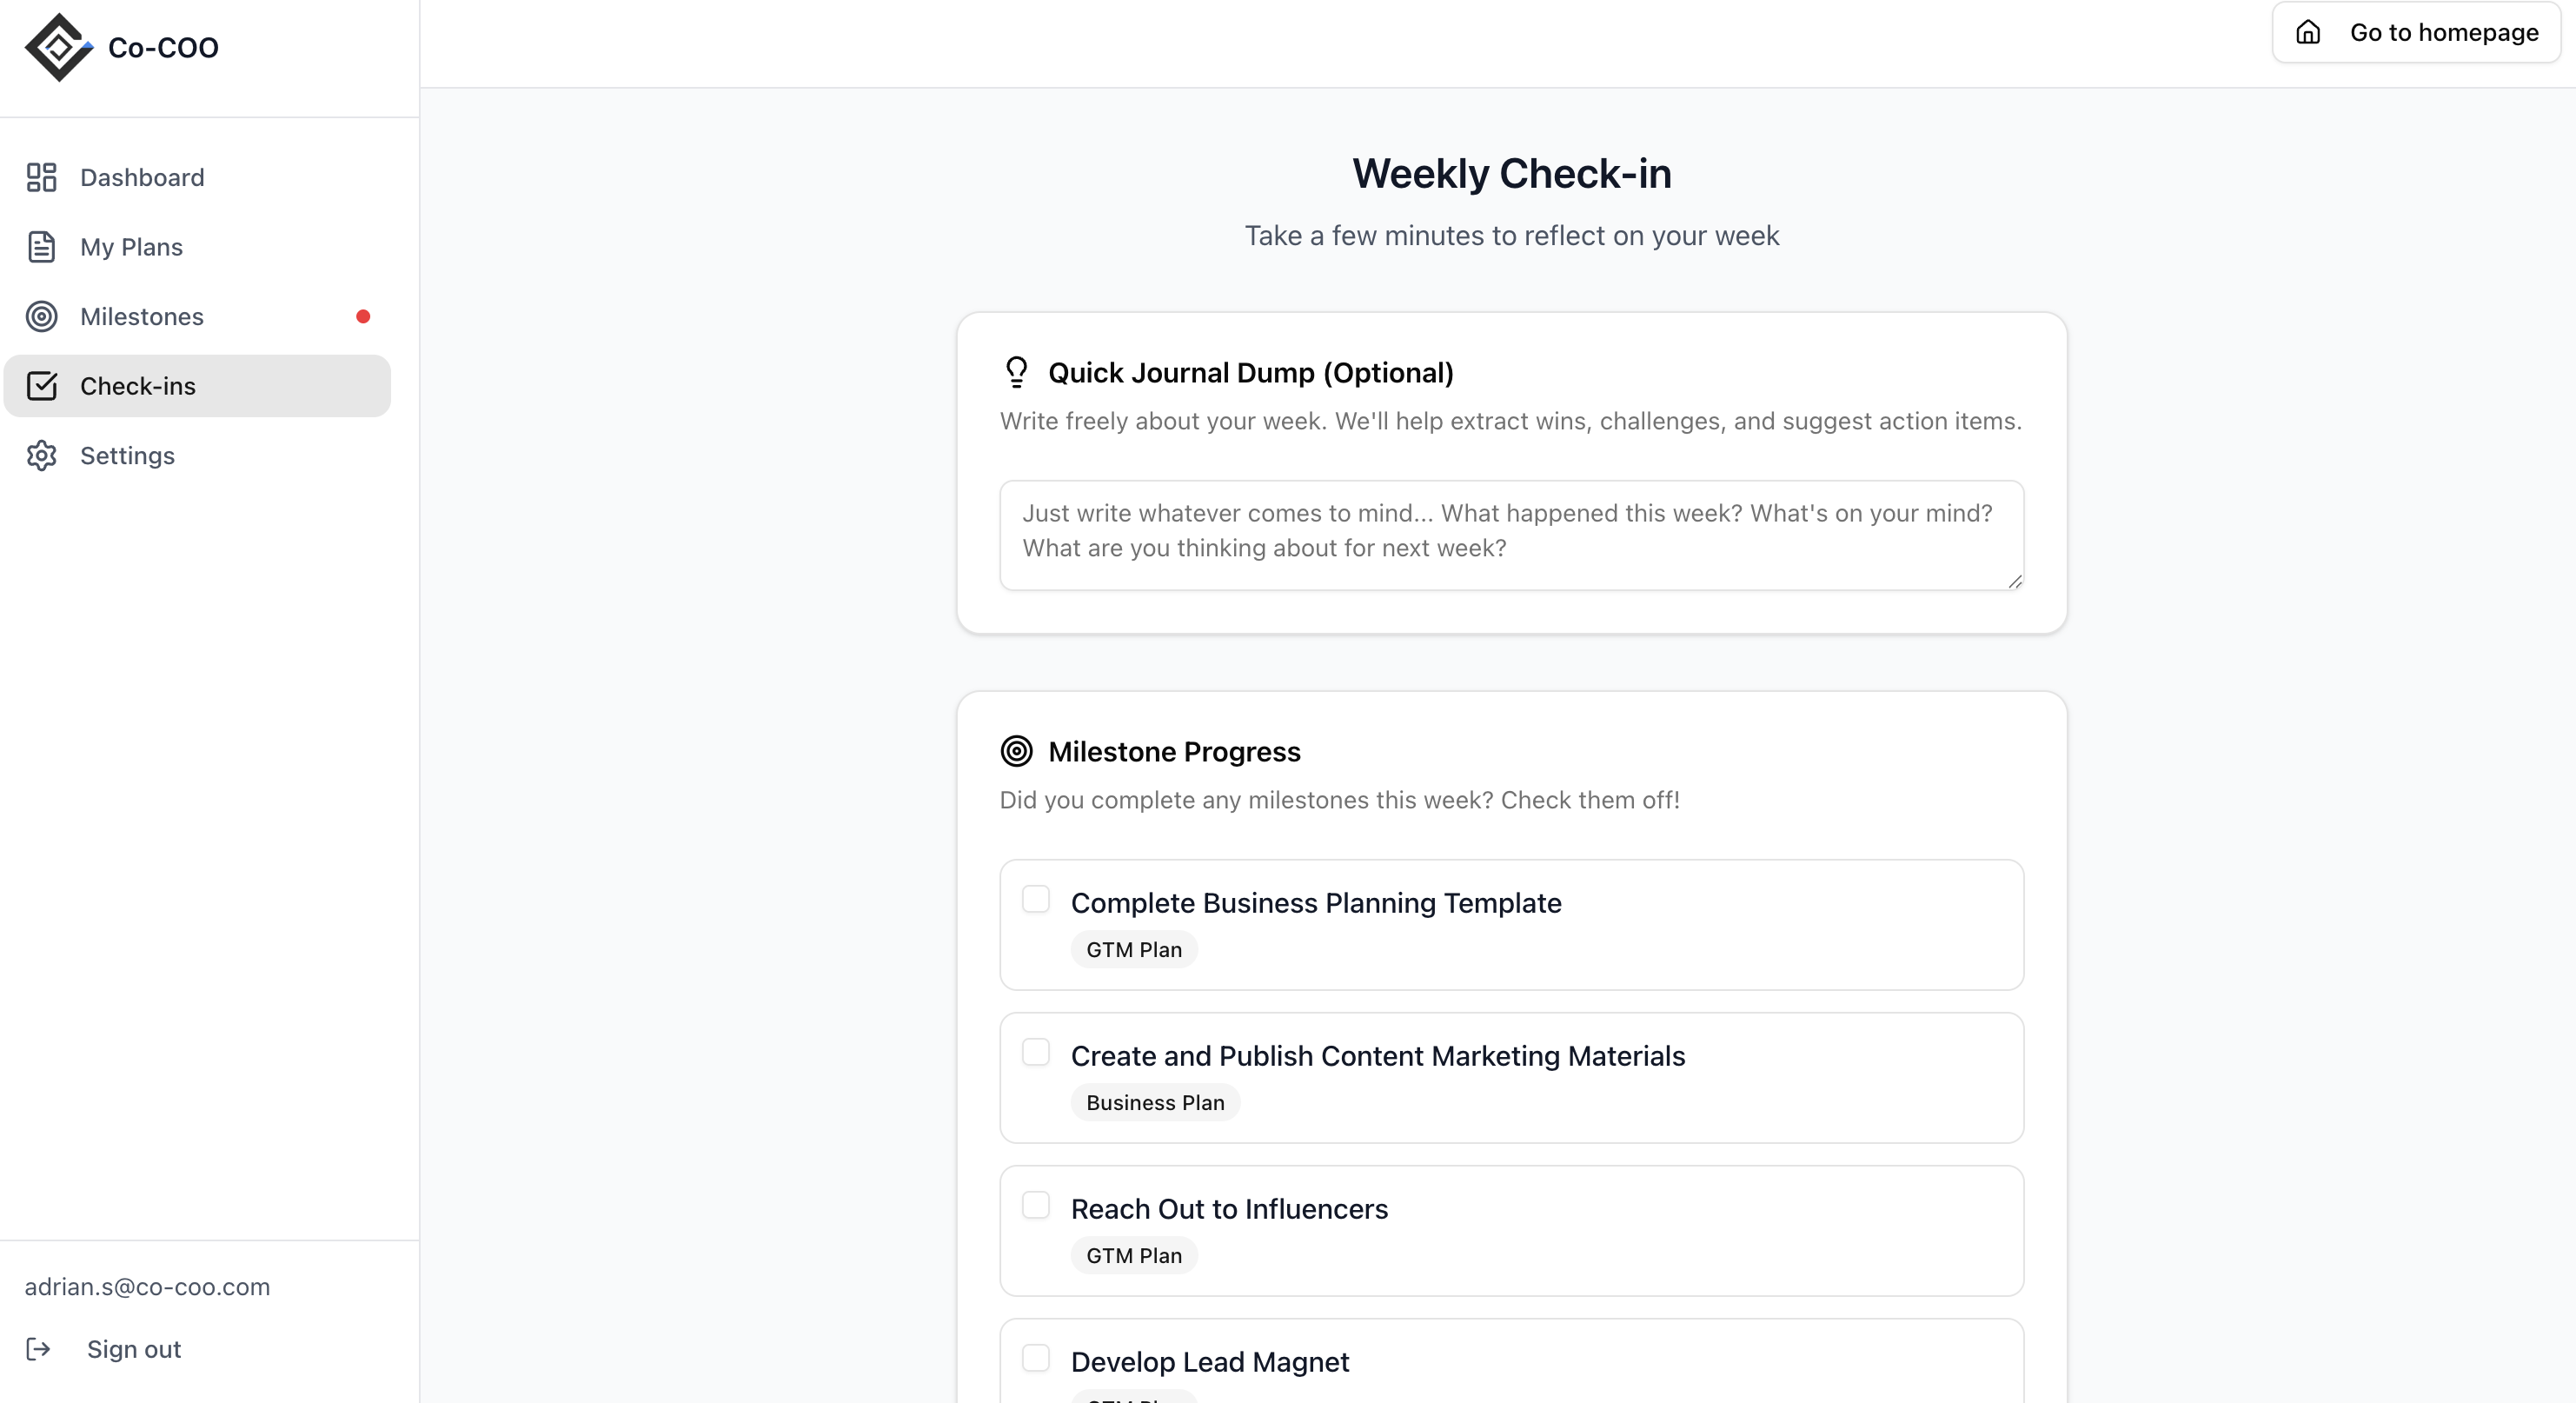Click the home icon in Go to homepage
This screenshot has height=1403, width=2576.
[2308, 31]
